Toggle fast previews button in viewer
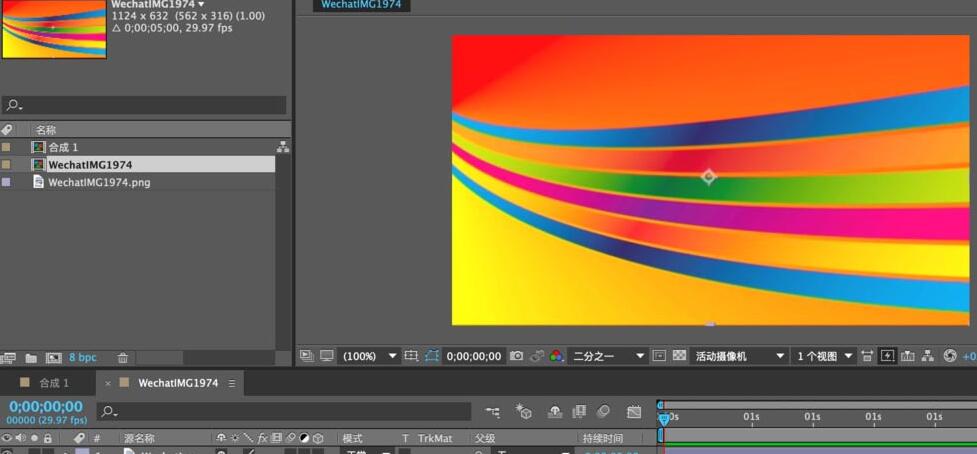This screenshot has height=454, width=977. point(887,356)
